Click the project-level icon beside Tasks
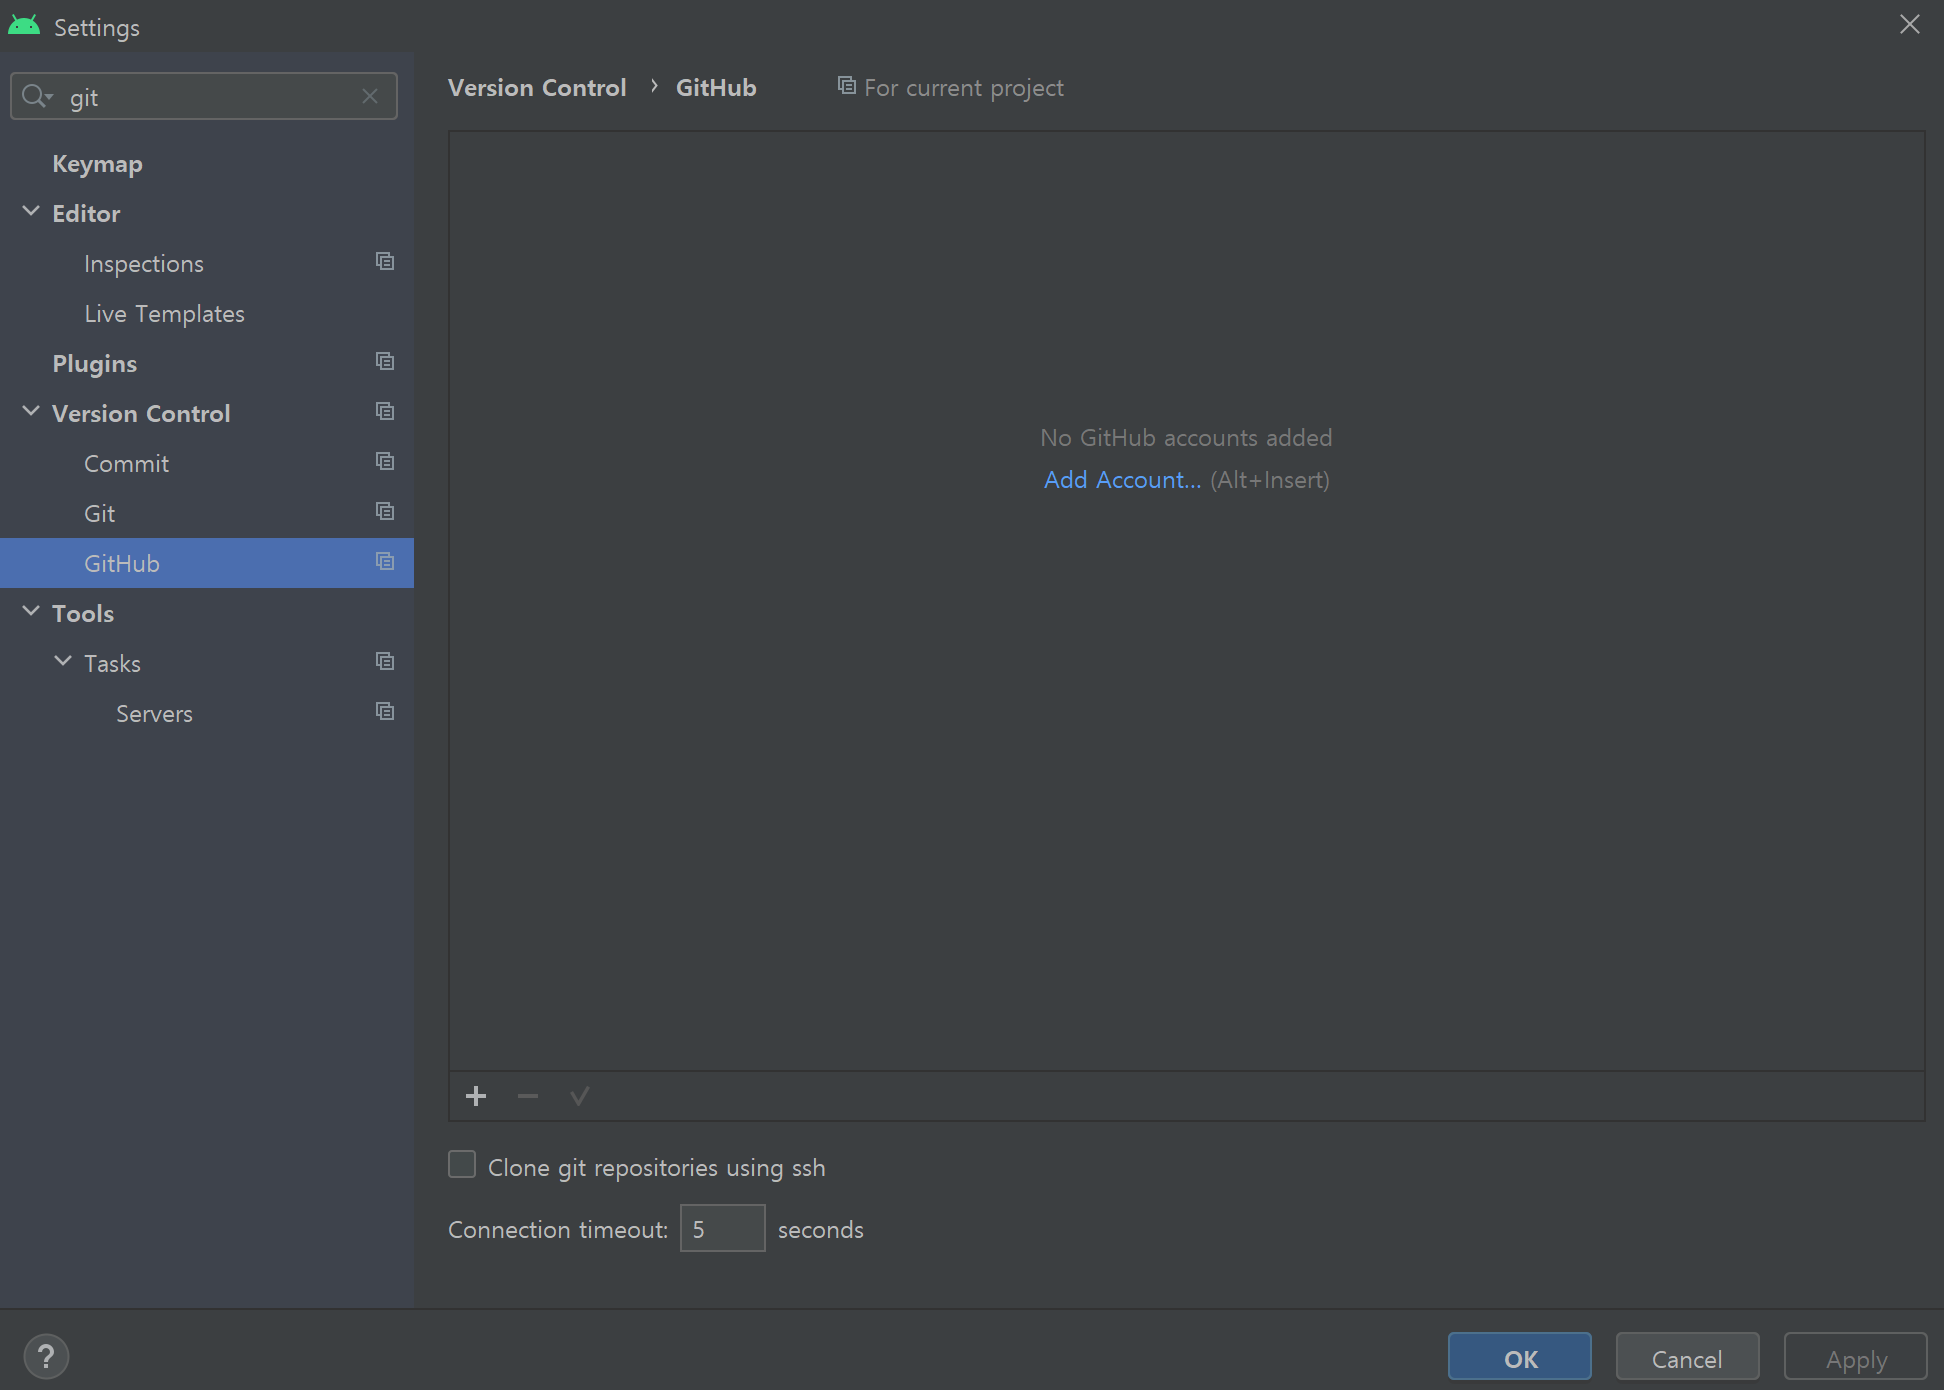Screen dimensions: 1944x1390 point(385,662)
